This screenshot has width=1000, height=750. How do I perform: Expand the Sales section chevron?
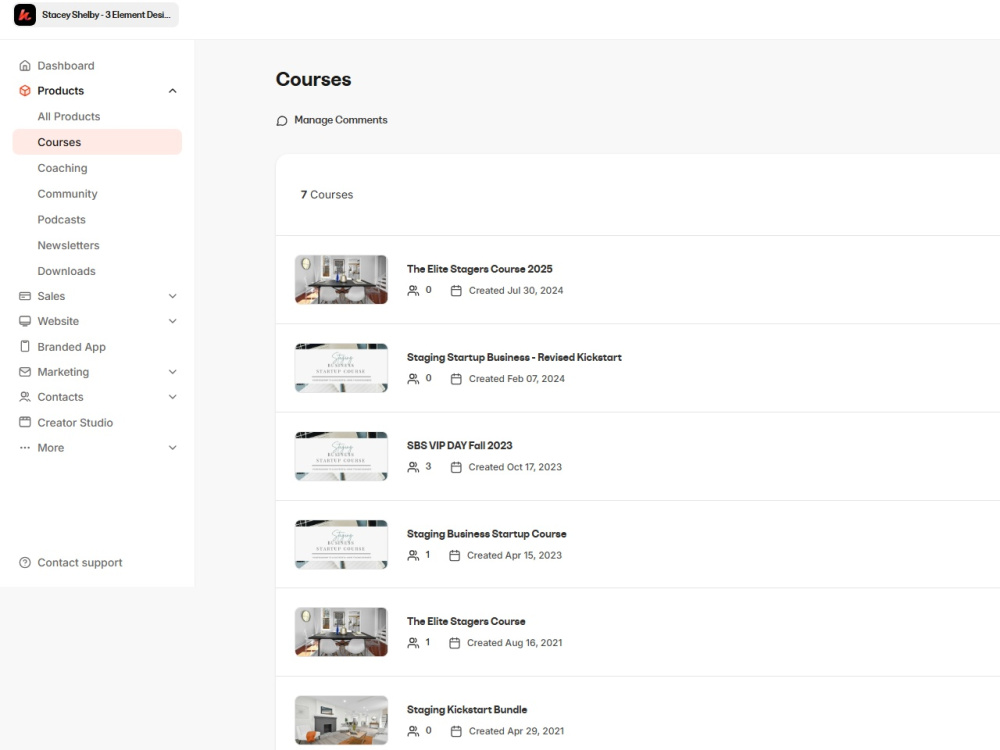(x=172, y=296)
